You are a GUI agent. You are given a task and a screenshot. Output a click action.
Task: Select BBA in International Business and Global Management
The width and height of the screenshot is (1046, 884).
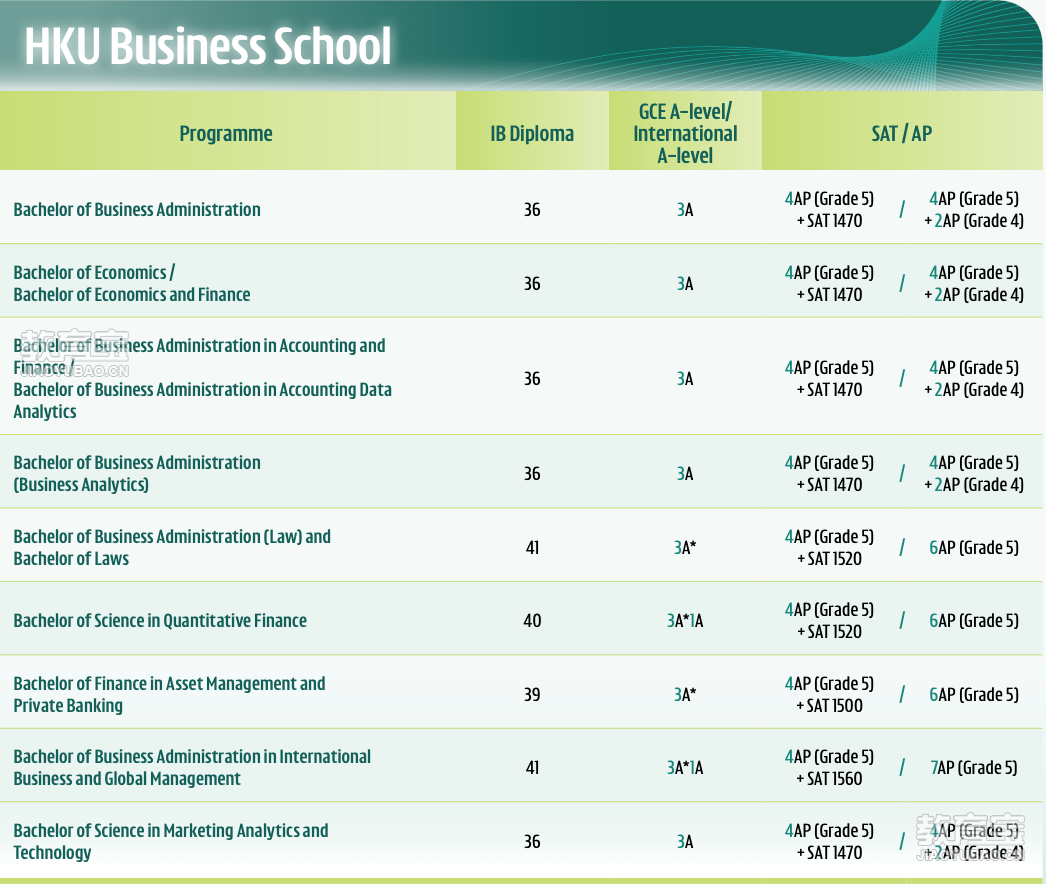tap(192, 768)
